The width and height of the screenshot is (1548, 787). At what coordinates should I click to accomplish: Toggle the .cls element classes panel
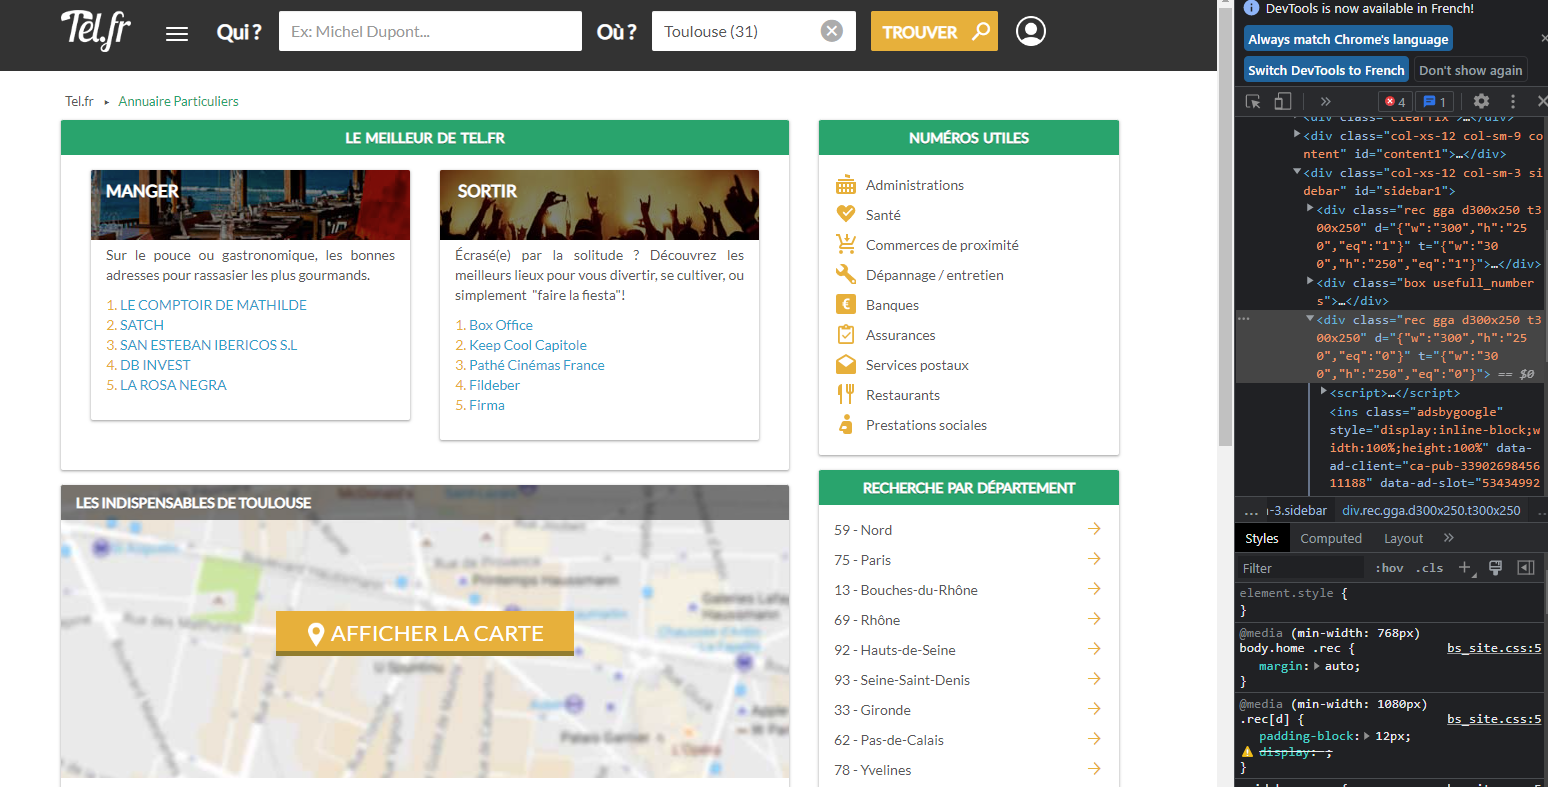tap(1432, 568)
